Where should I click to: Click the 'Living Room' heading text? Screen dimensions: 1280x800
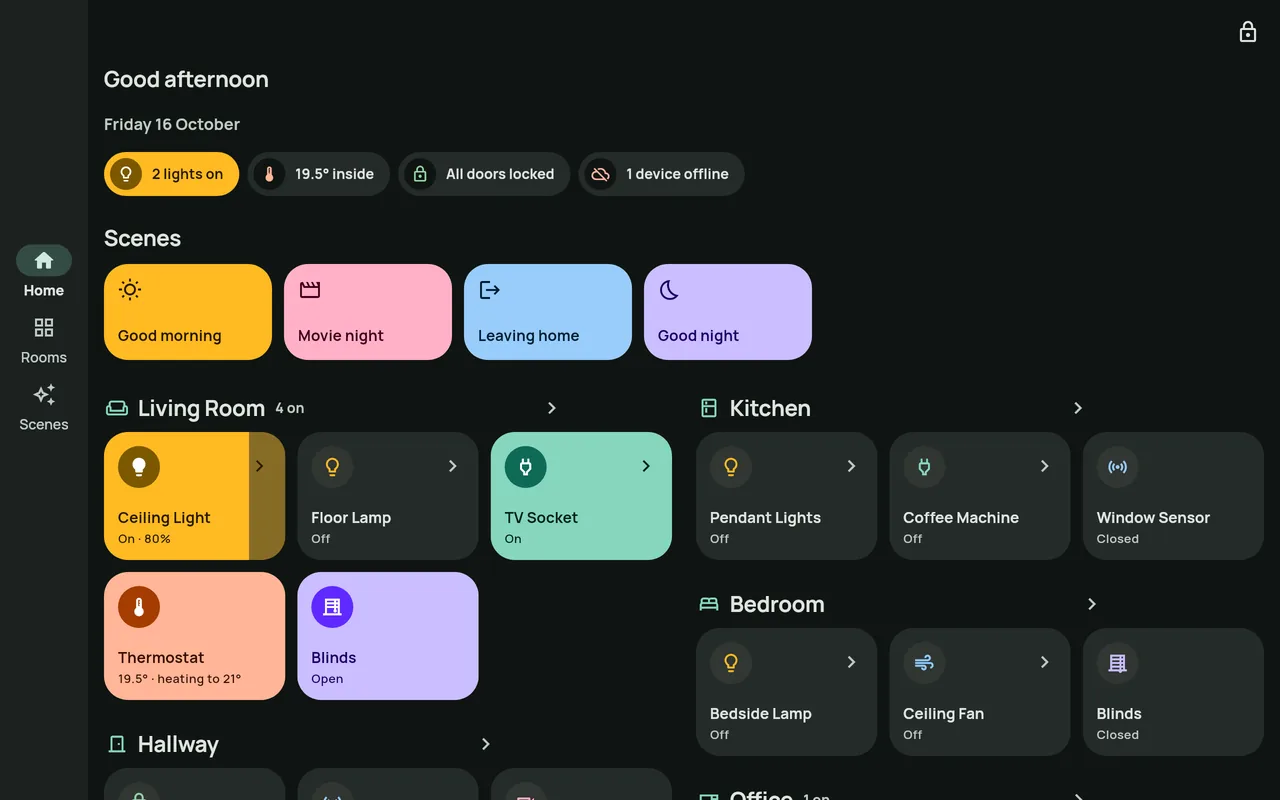click(201, 408)
